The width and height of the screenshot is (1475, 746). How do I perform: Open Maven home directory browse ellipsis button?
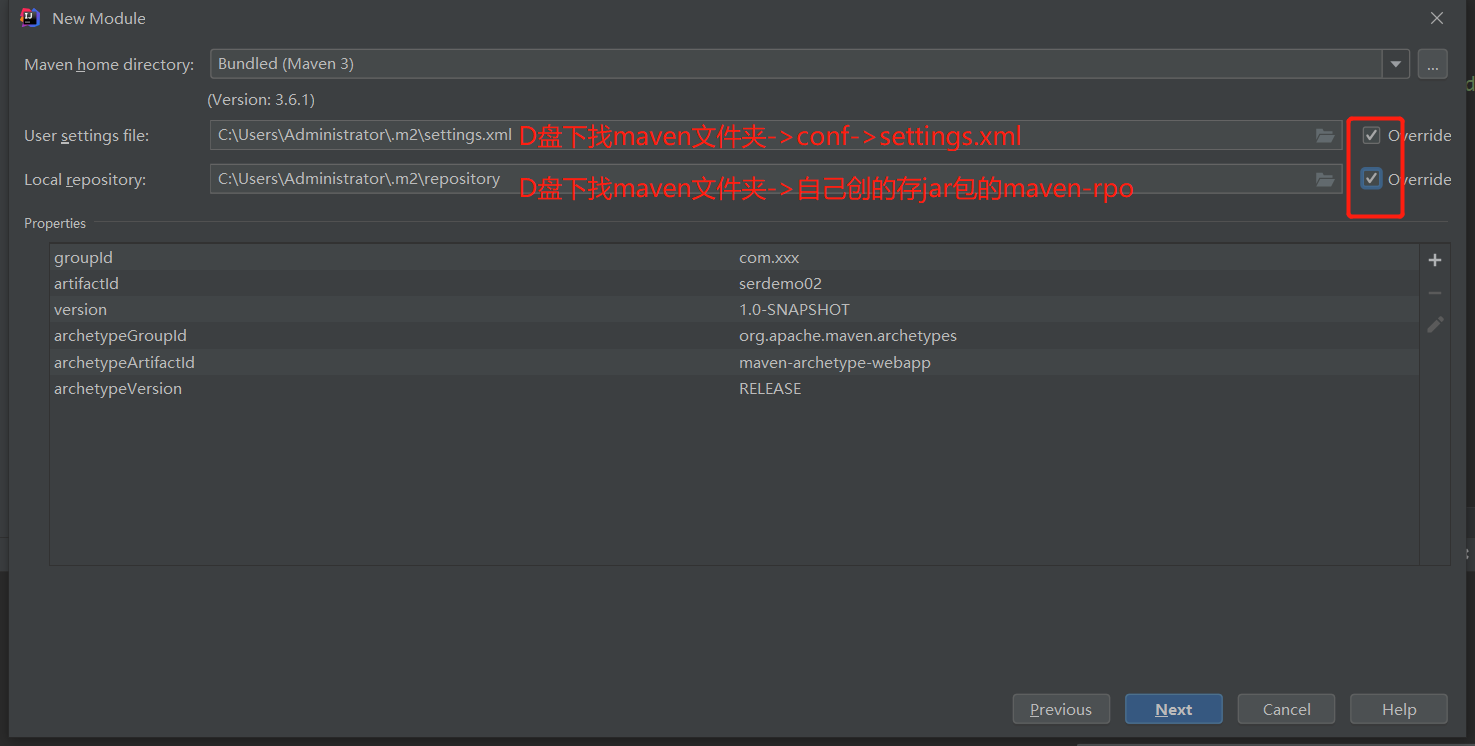[x=1432, y=64]
